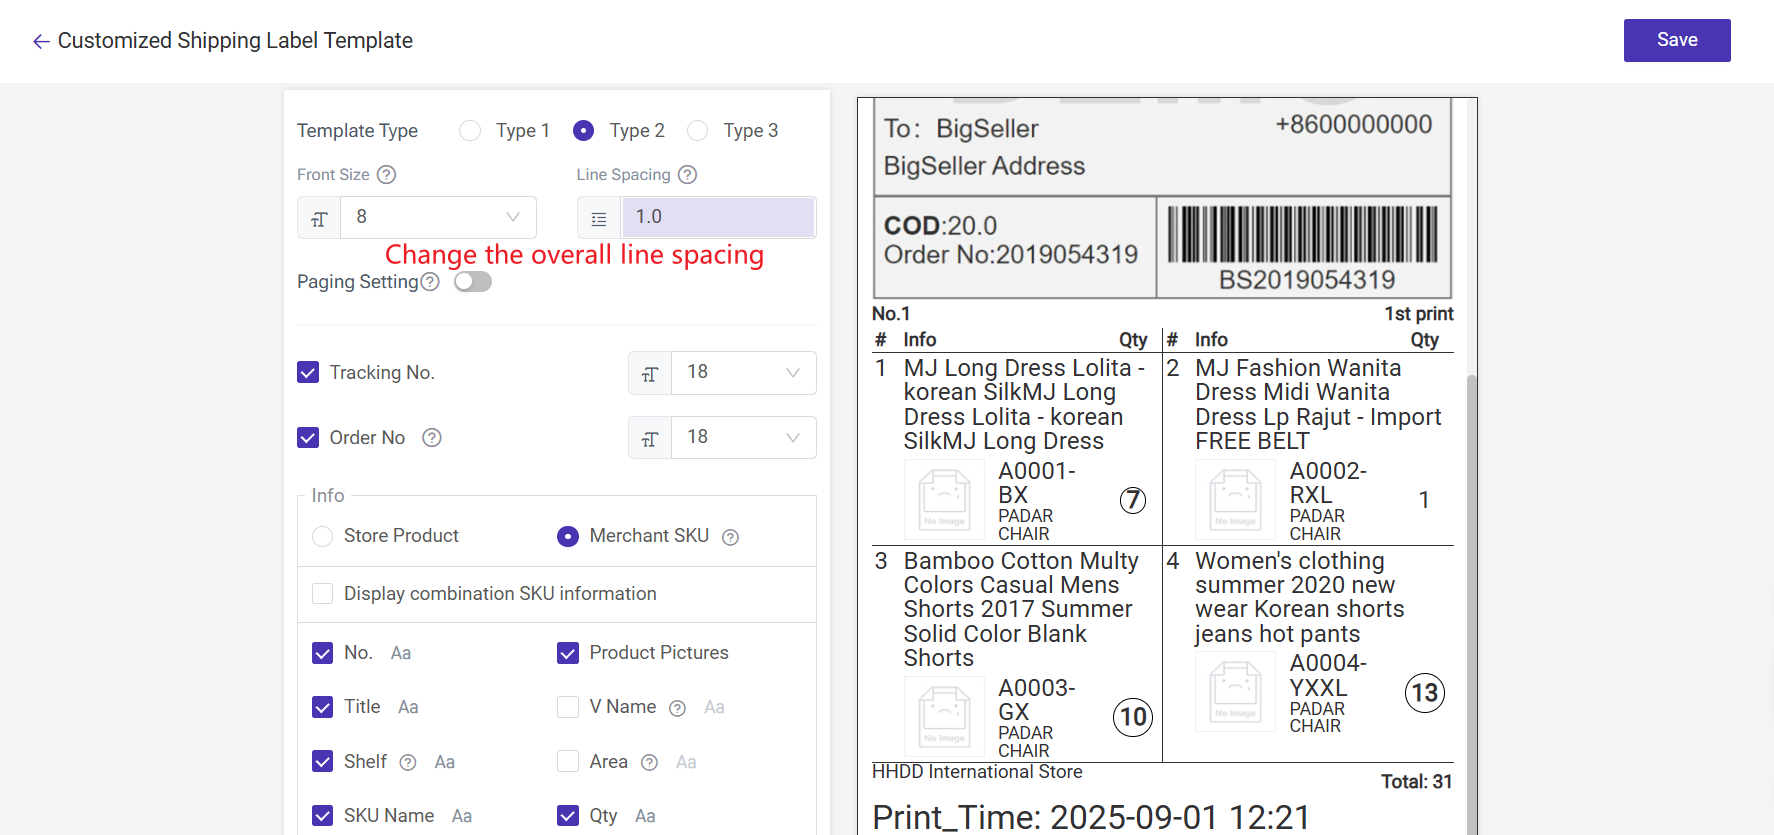The image size is (1774, 835).
Task: Click the A0002-RXL product image placeholder
Action: pos(1236,500)
